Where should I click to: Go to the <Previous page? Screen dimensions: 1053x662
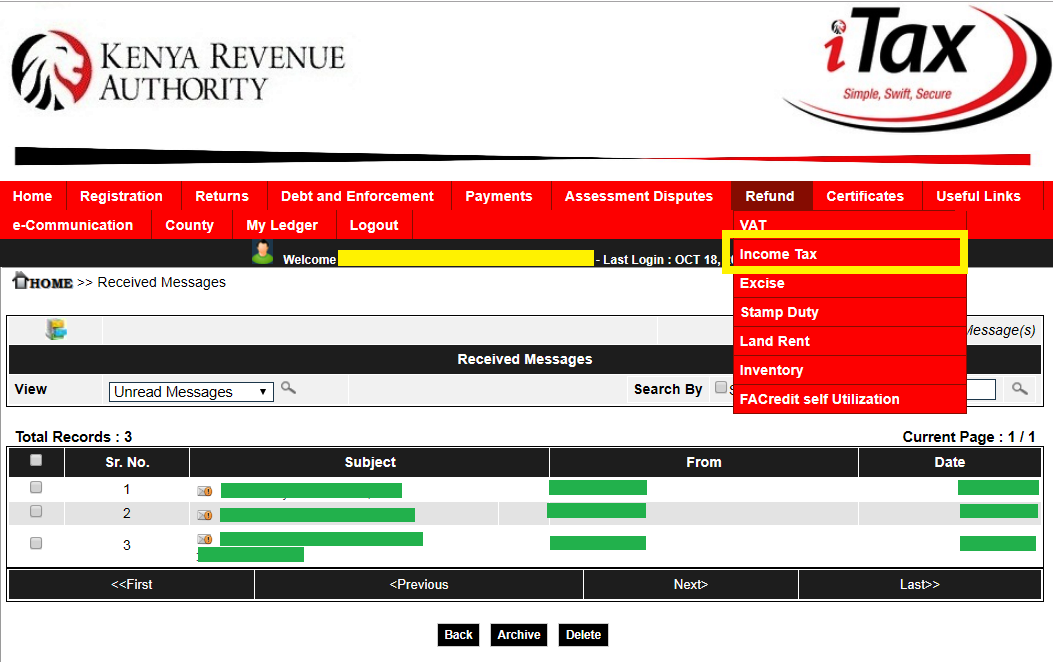pyautogui.click(x=419, y=584)
